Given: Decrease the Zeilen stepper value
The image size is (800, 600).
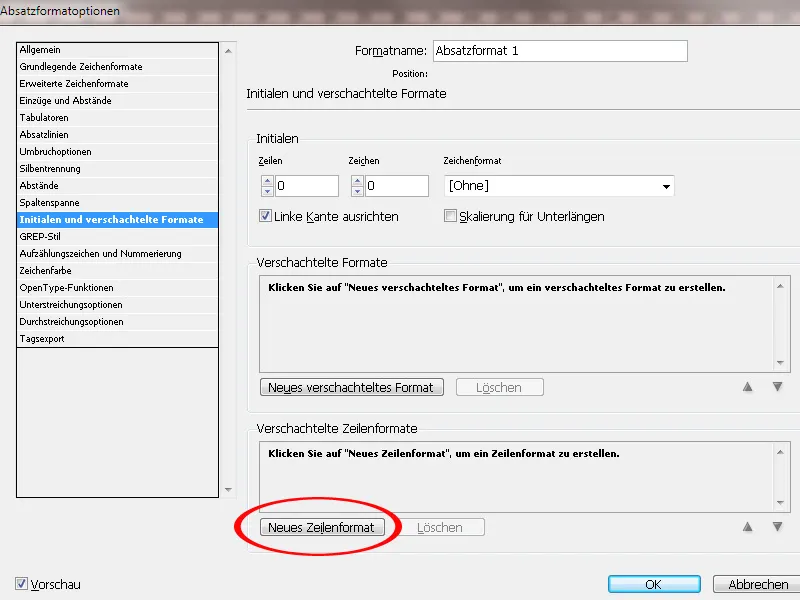Looking at the screenshot, I should tap(267, 191).
